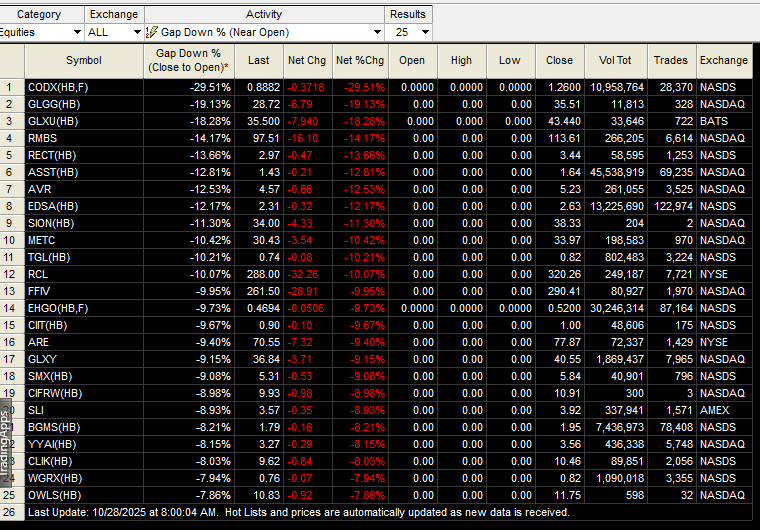The height and width of the screenshot is (530, 760).
Task: Click row number 1 header
Action: point(12,87)
